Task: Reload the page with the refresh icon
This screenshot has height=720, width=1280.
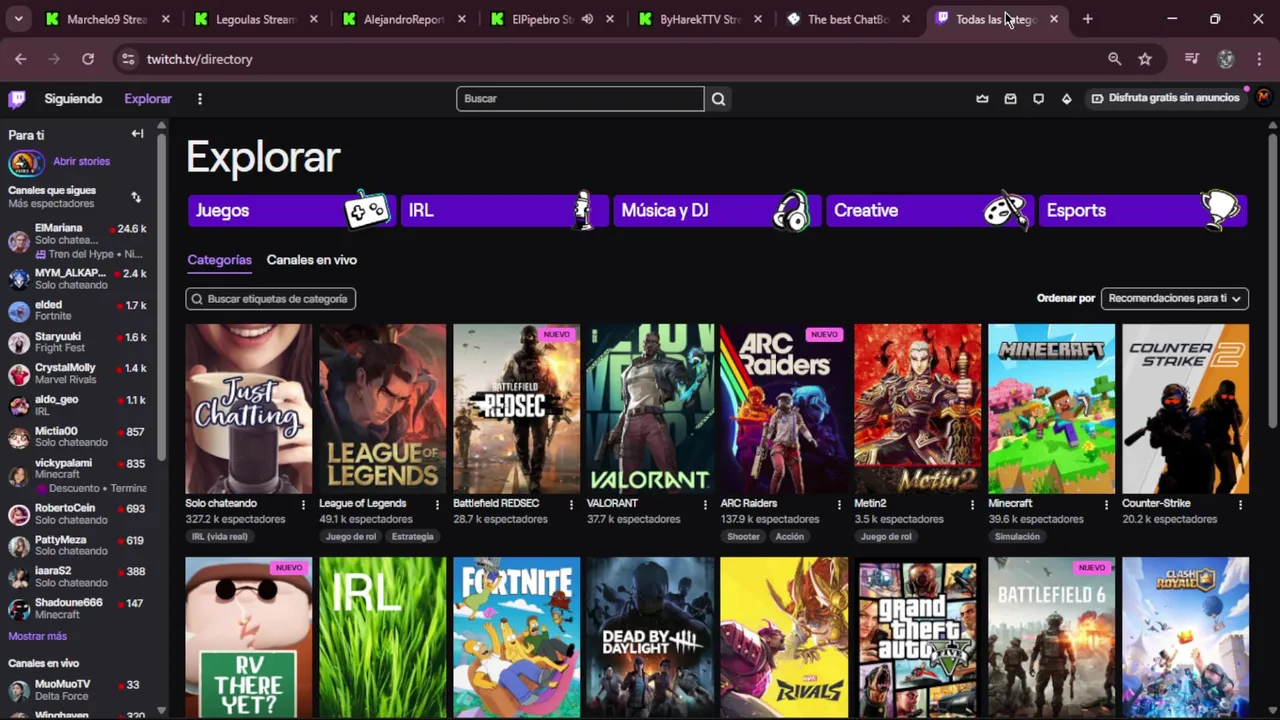Action: [x=88, y=59]
